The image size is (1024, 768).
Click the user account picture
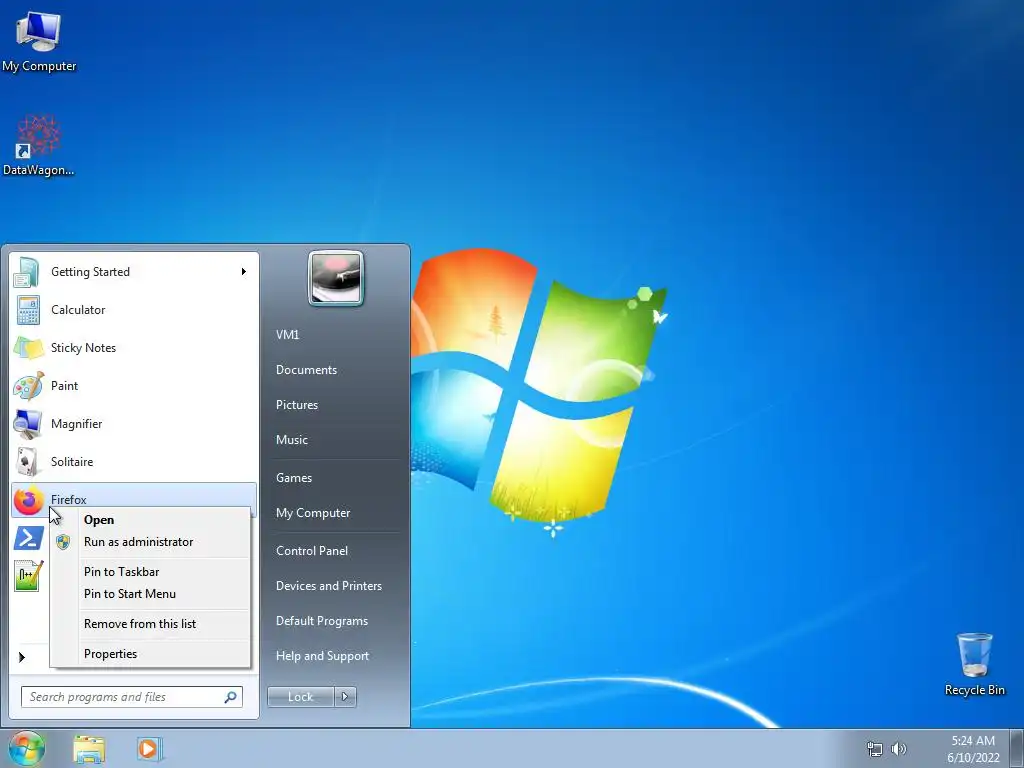(x=336, y=278)
